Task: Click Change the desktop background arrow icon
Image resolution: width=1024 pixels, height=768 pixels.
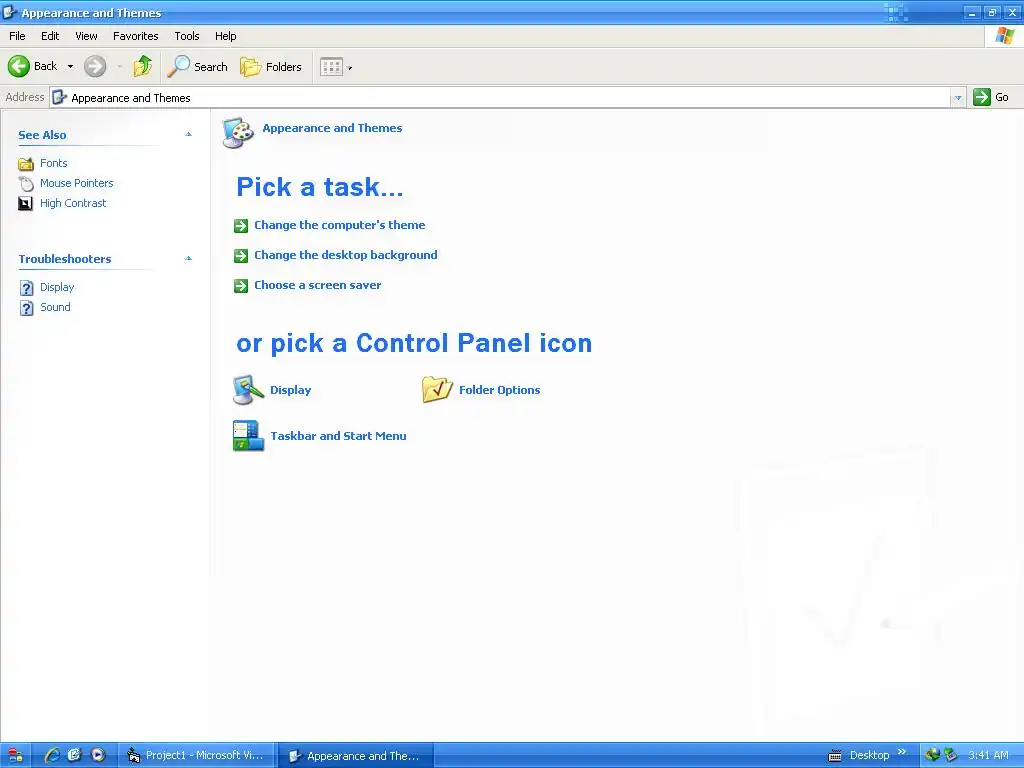Action: (x=241, y=256)
